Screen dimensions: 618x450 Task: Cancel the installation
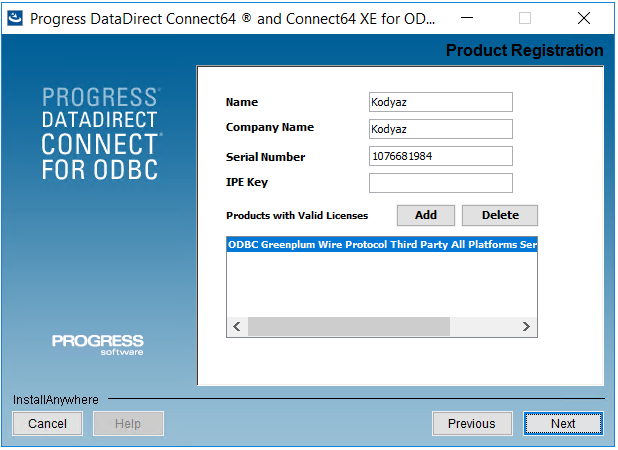point(47,424)
